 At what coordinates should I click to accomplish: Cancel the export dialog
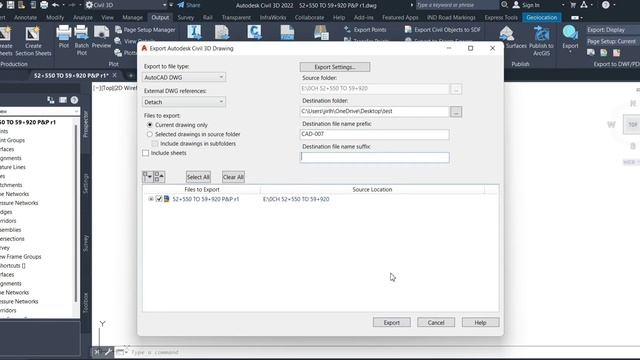click(436, 322)
